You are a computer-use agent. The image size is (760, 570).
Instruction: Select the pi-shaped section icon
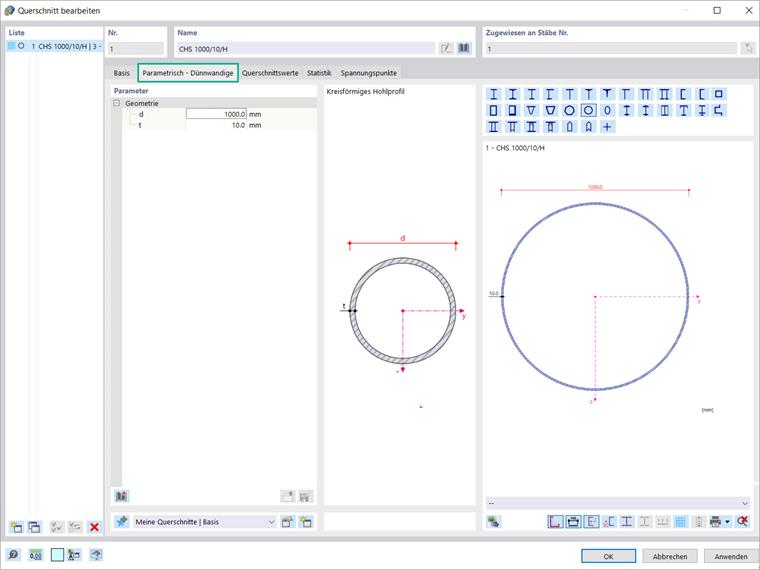tap(645, 94)
